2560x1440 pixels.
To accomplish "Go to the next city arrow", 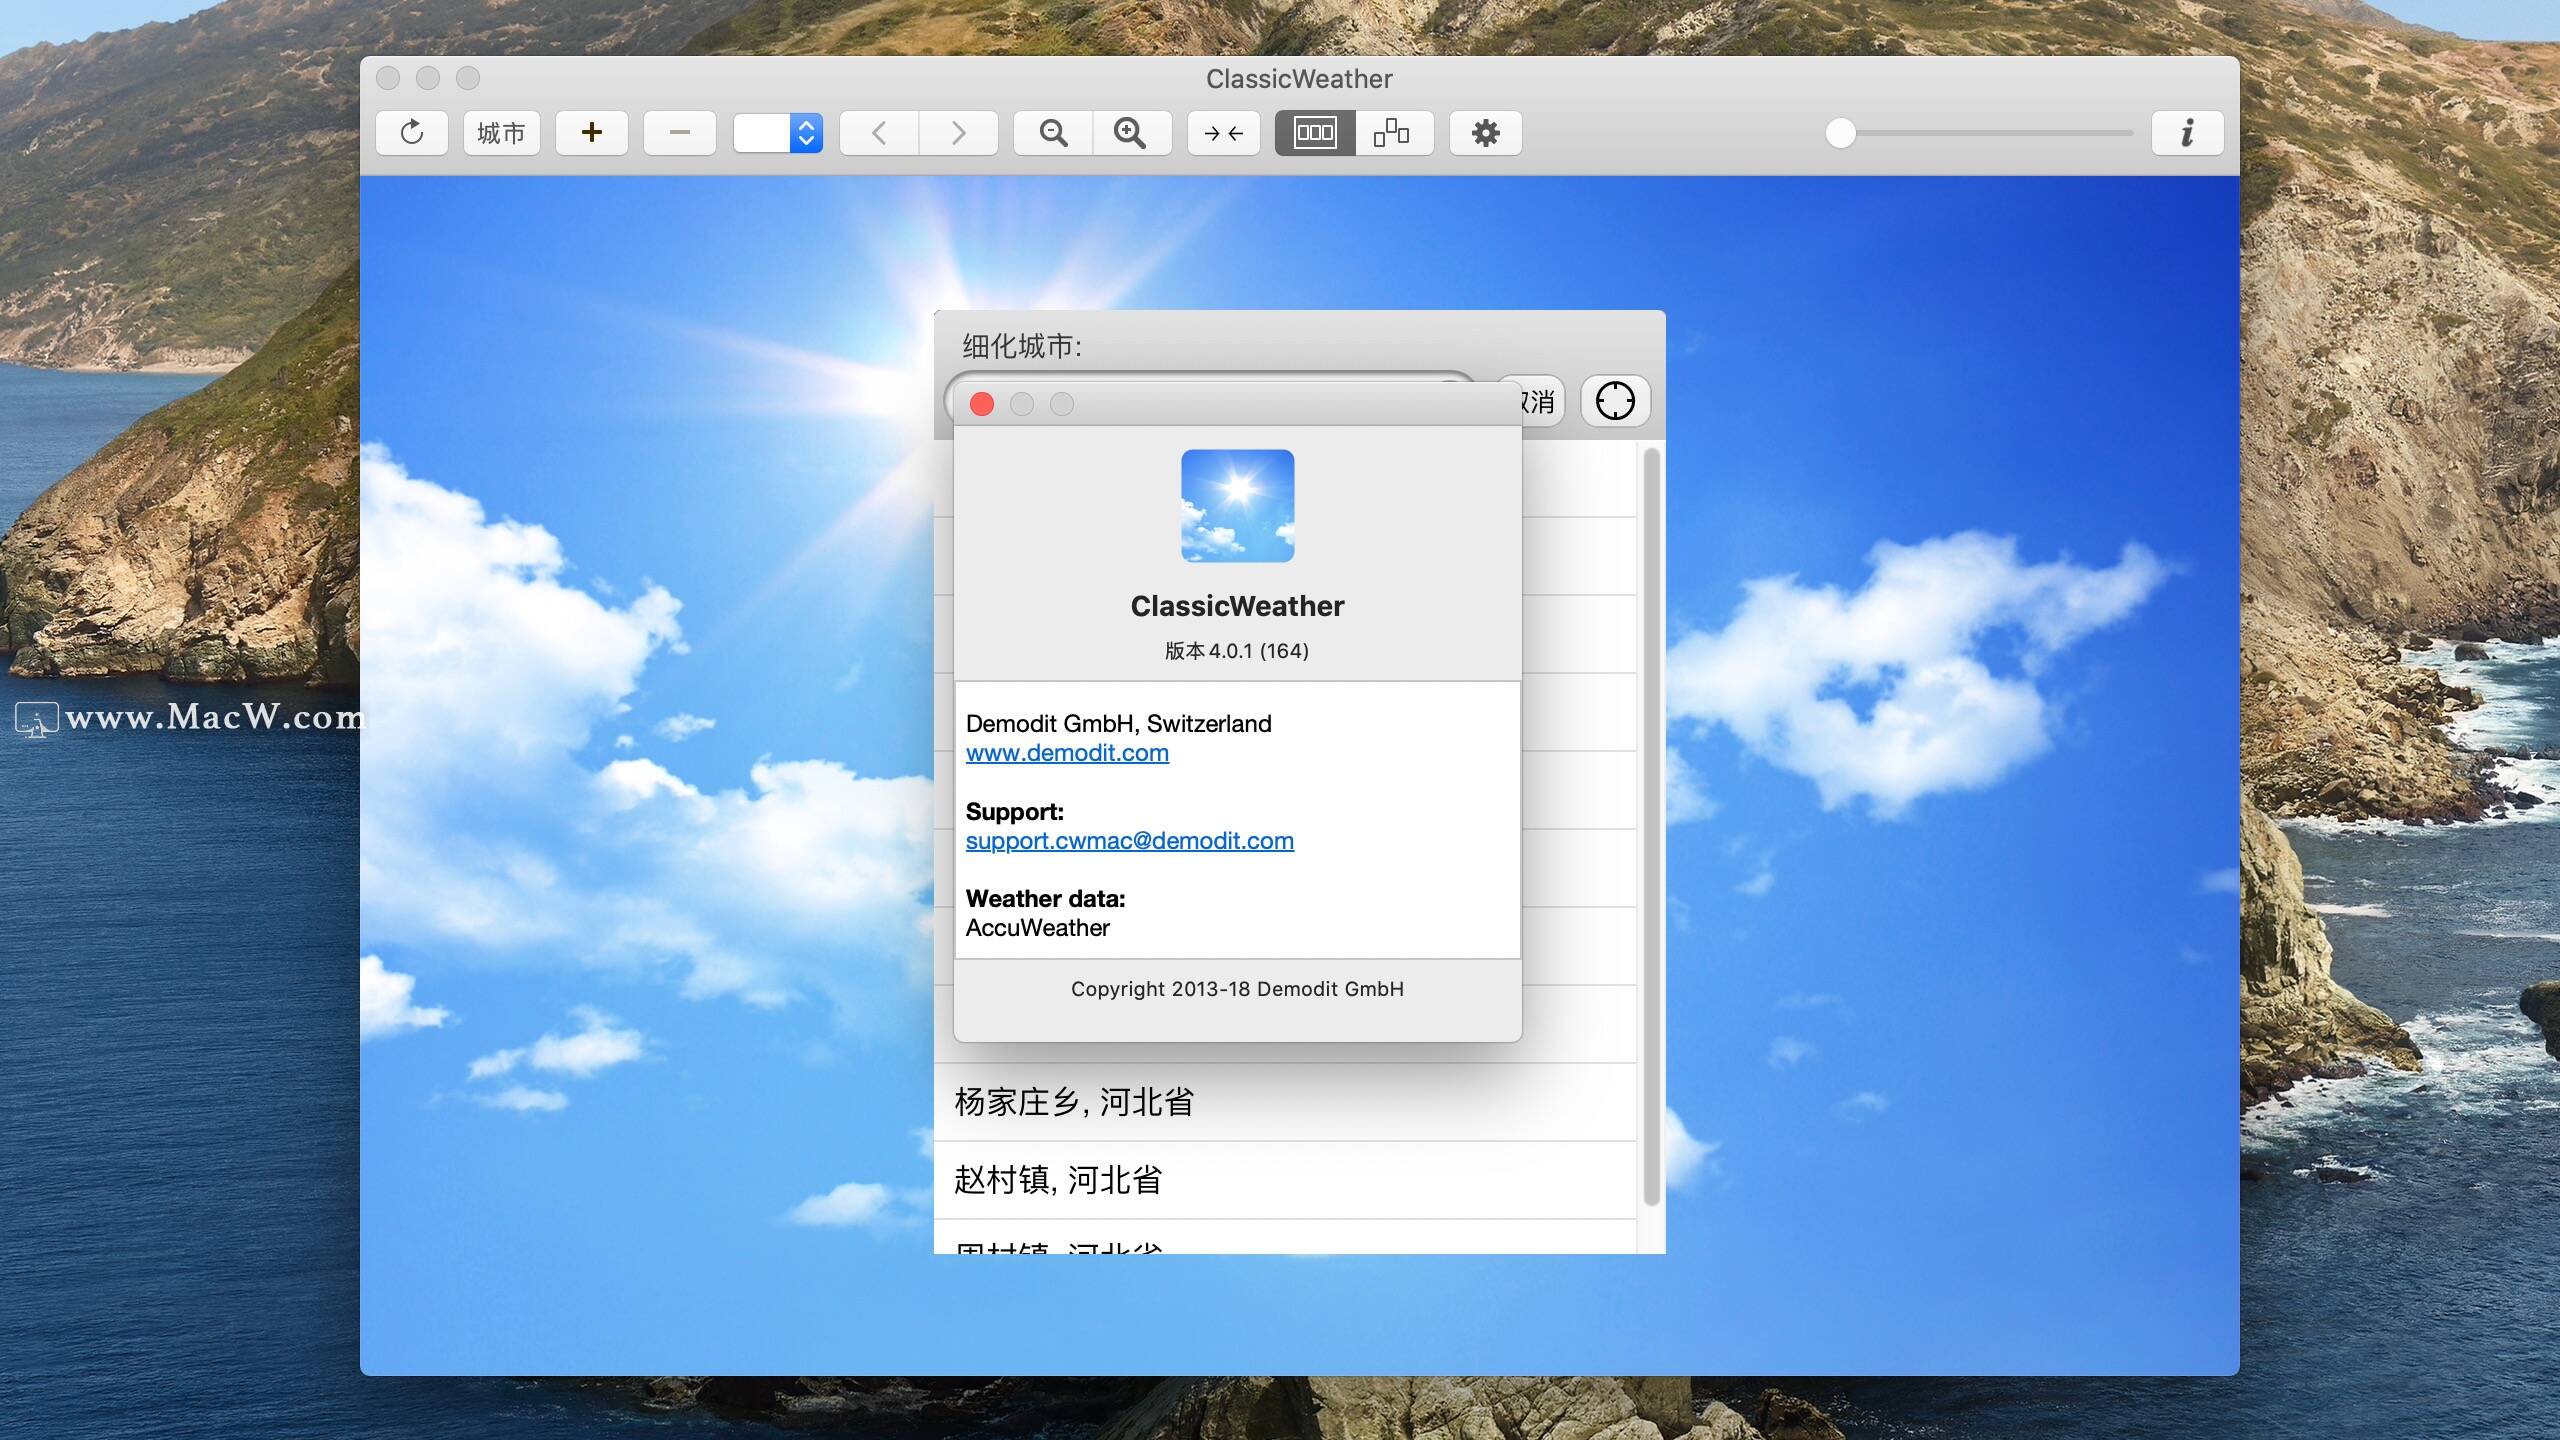I will [959, 133].
